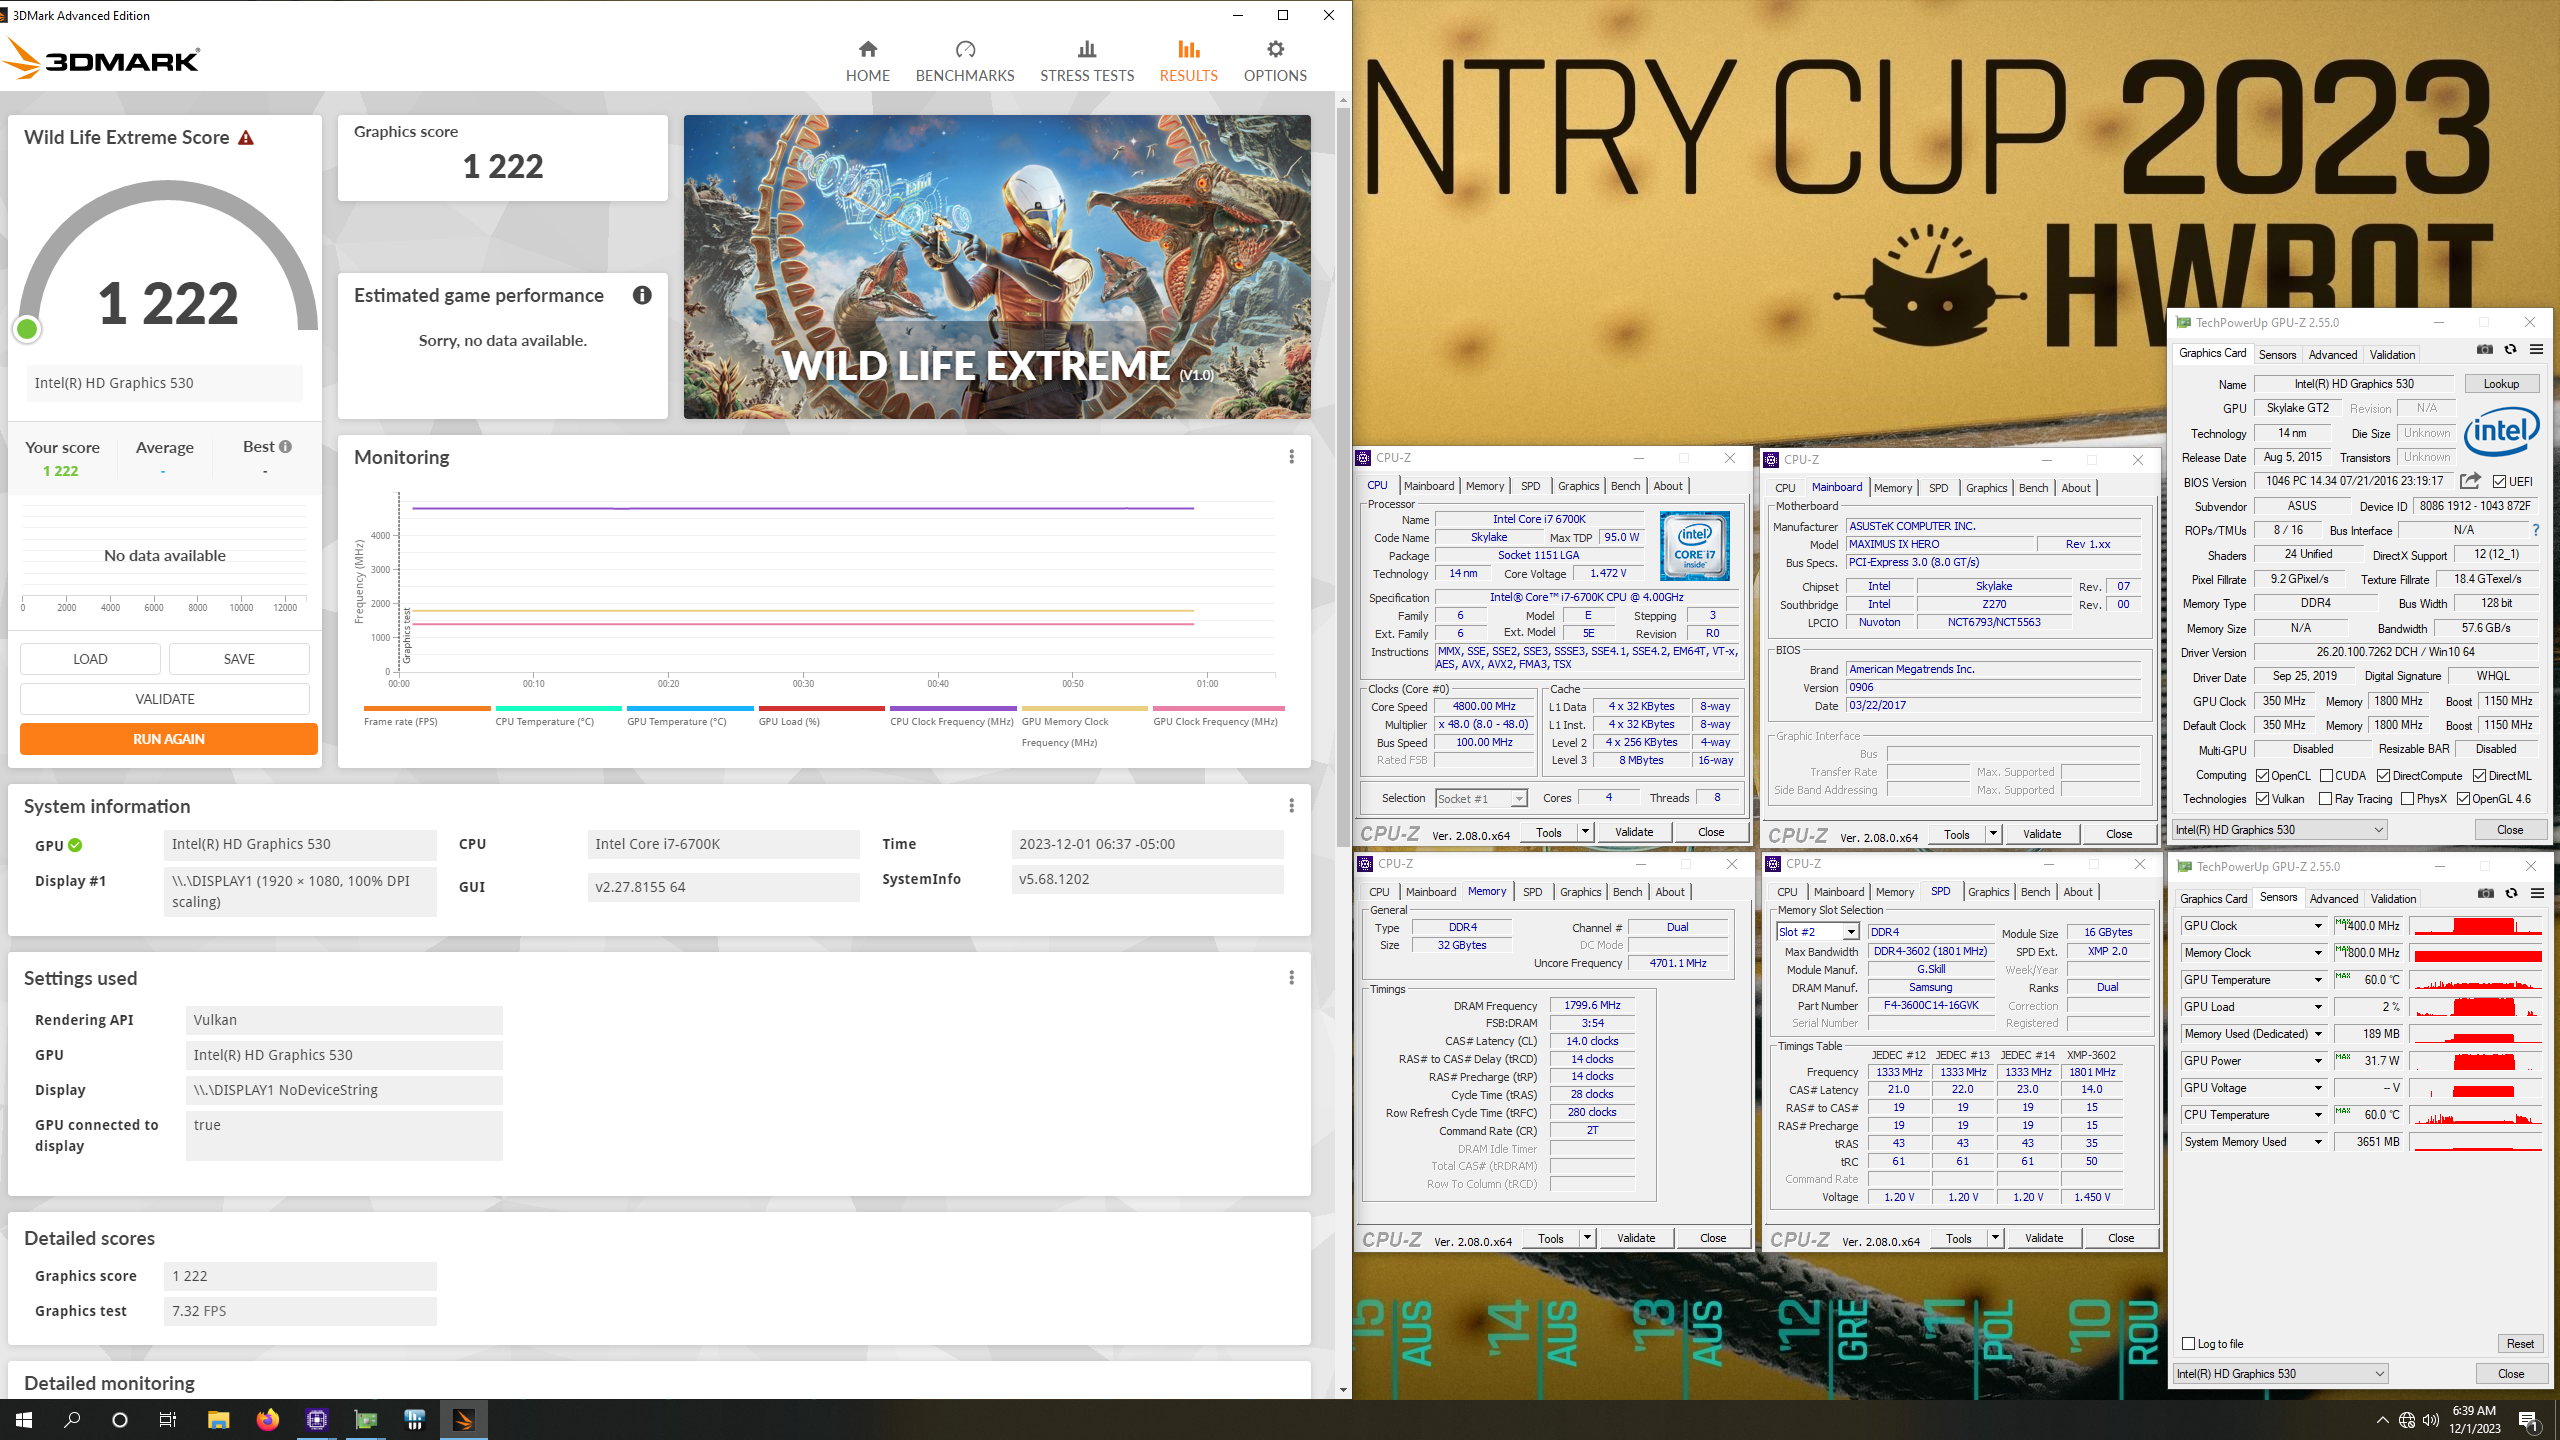Open the Monitoring panel three-dot menu
This screenshot has width=2560, height=1440.
click(x=1291, y=457)
